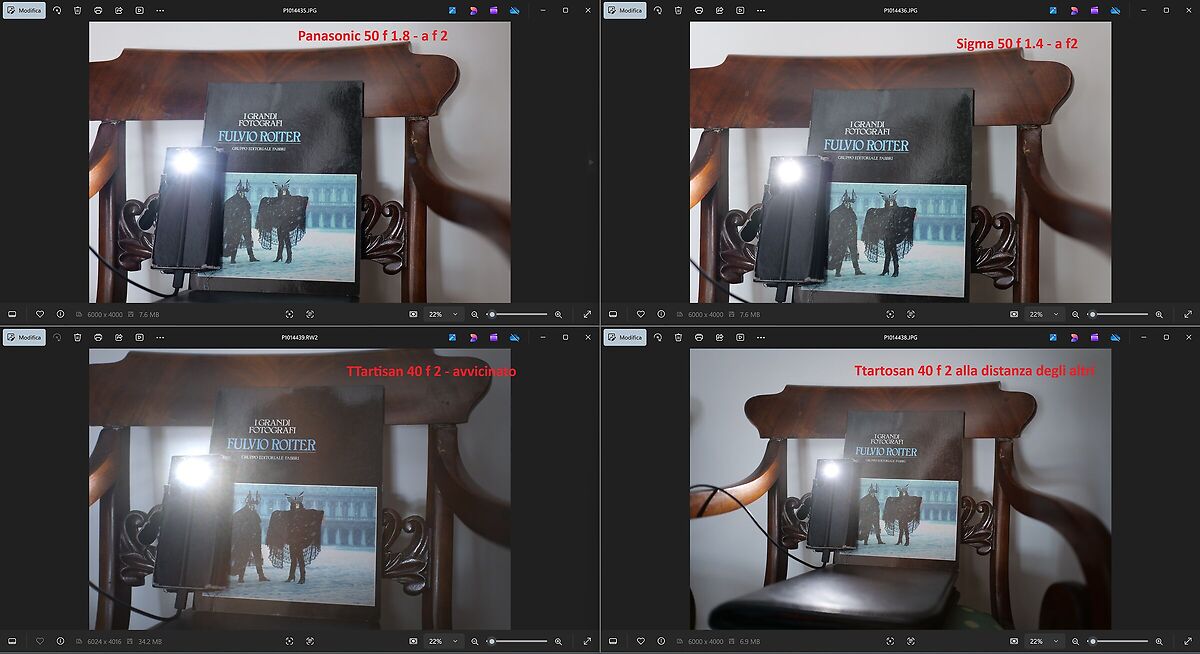This screenshot has height=654, width=1200.
Task: Show file info for P1014435.JPG
Action: (60, 314)
